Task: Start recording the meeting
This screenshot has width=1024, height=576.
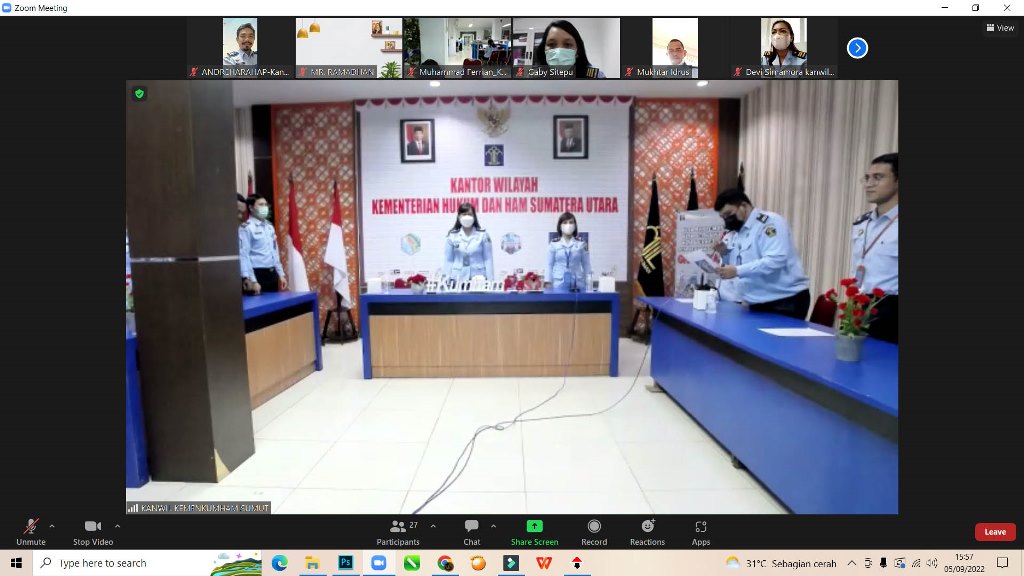Action: click(x=594, y=530)
